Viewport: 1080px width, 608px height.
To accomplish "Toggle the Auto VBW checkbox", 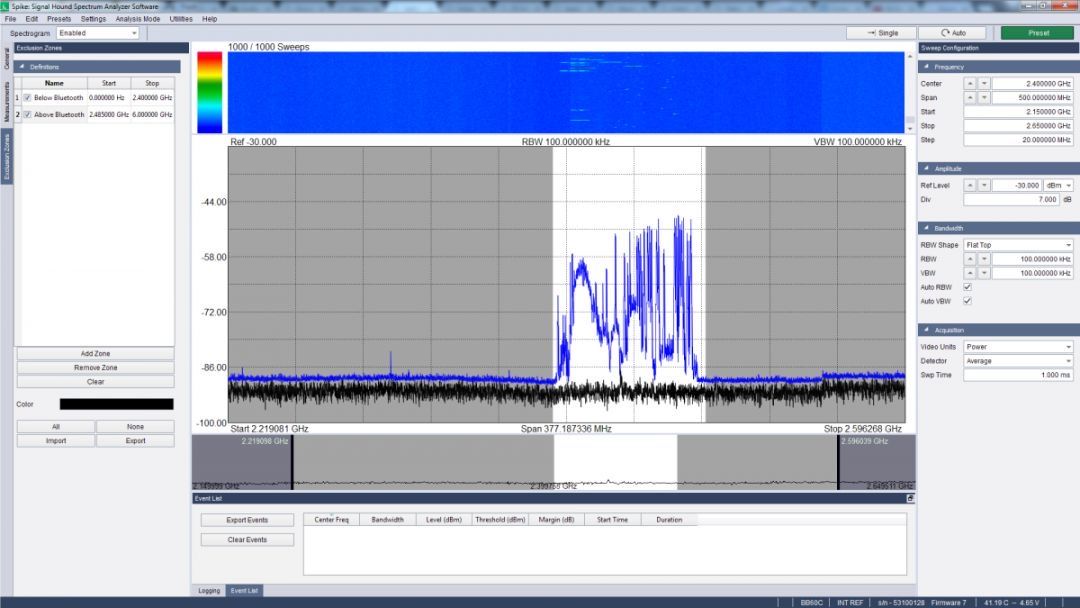I will point(967,301).
